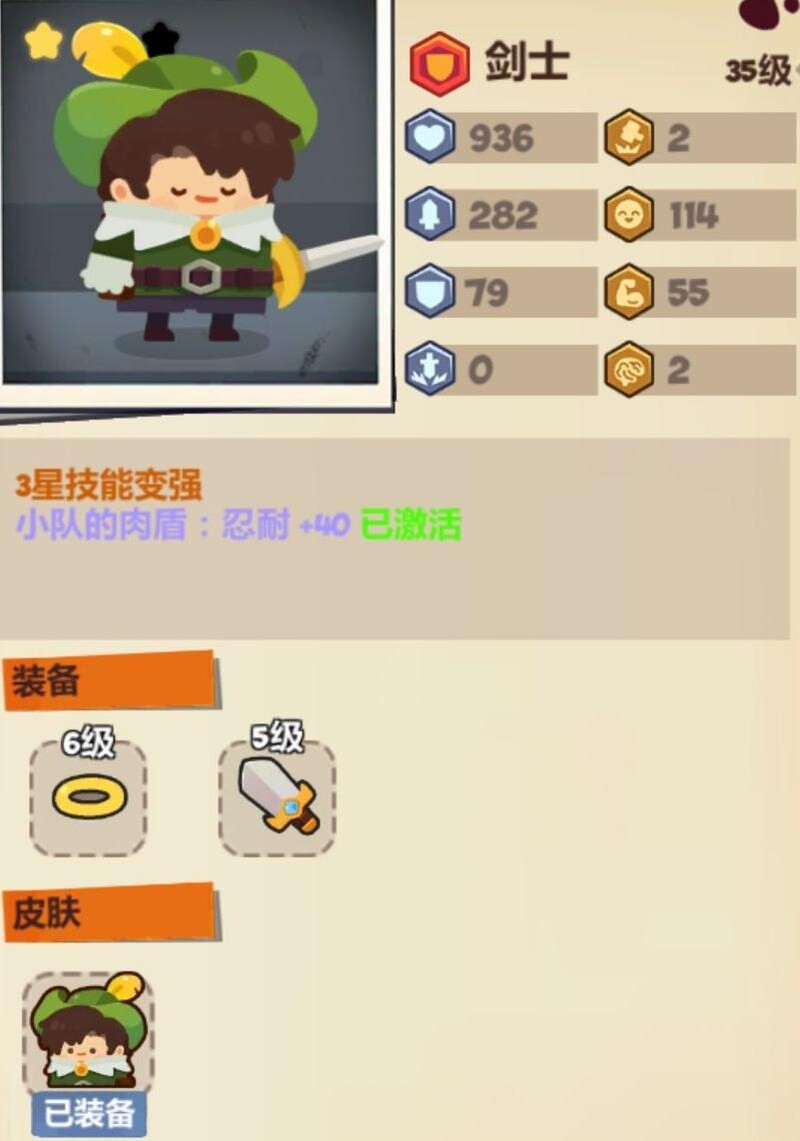
Task: Tap the red shield class icon
Action: [439, 64]
